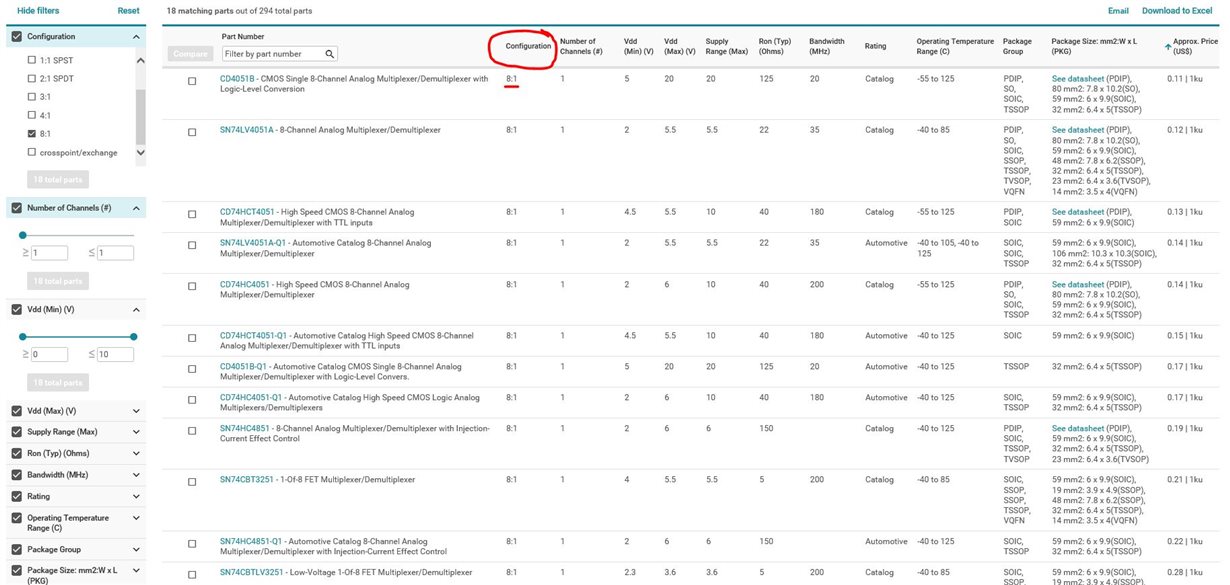1230x585 pixels.
Task: Open the SN74LV4051A part link
Action: pyautogui.click(x=246, y=130)
